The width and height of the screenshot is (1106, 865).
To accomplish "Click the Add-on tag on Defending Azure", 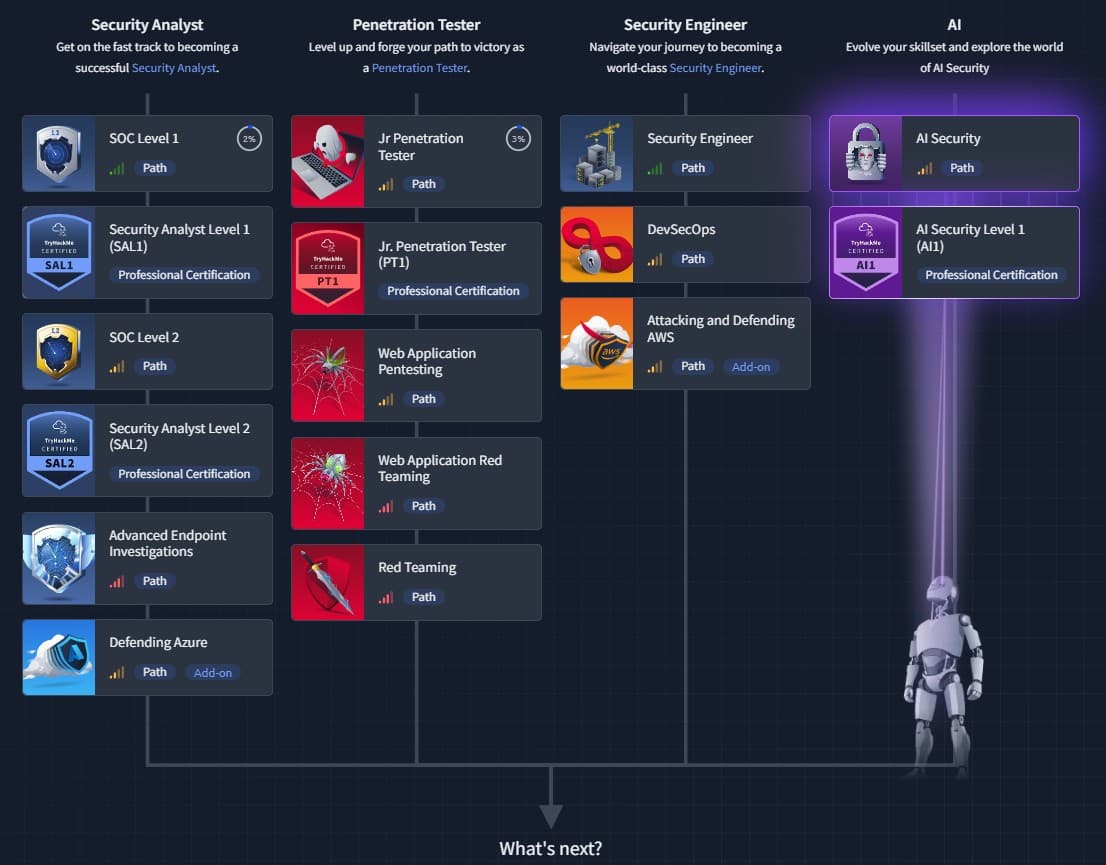I will [x=213, y=673].
